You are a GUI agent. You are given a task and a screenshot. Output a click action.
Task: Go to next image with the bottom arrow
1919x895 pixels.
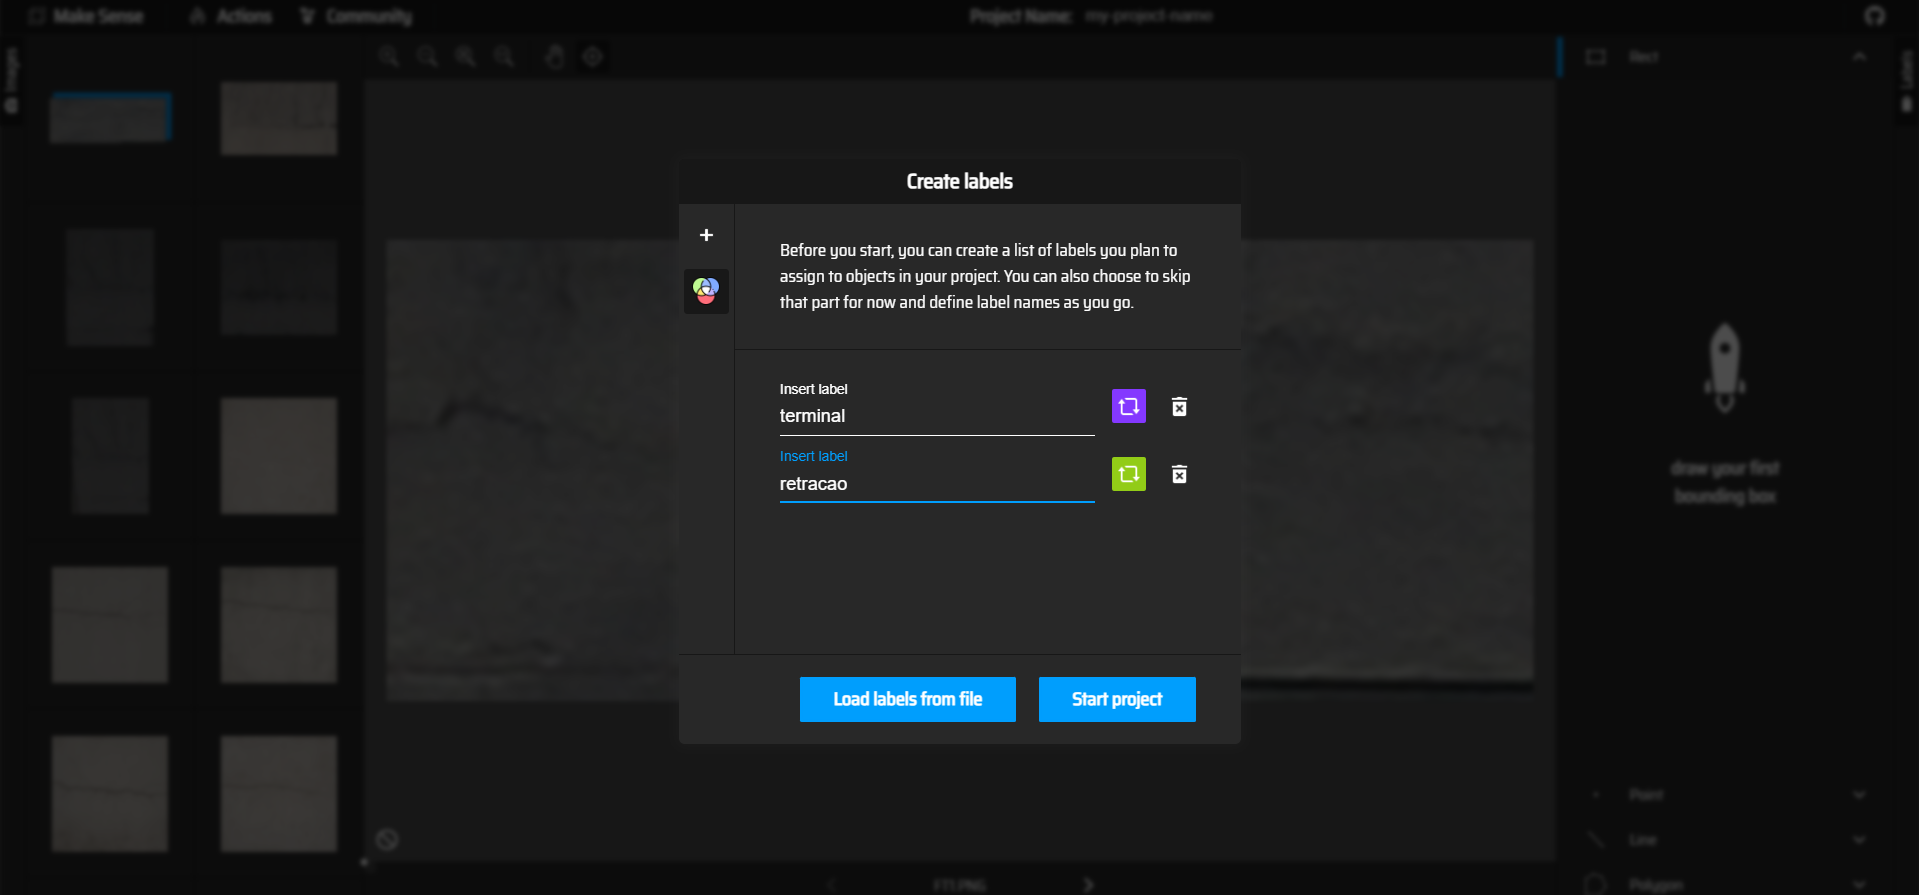coord(1088,885)
